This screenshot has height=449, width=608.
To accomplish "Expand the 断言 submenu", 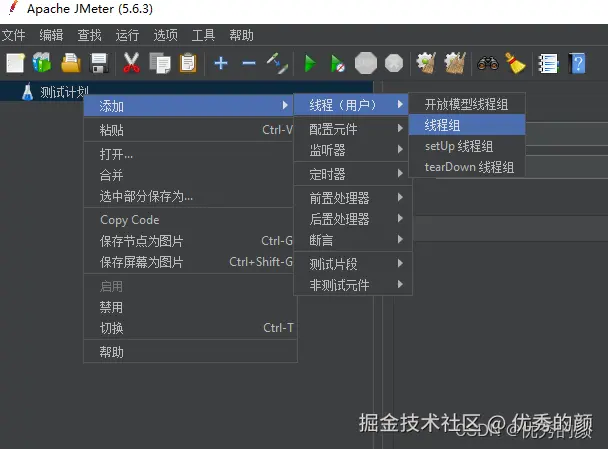I will [351, 240].
